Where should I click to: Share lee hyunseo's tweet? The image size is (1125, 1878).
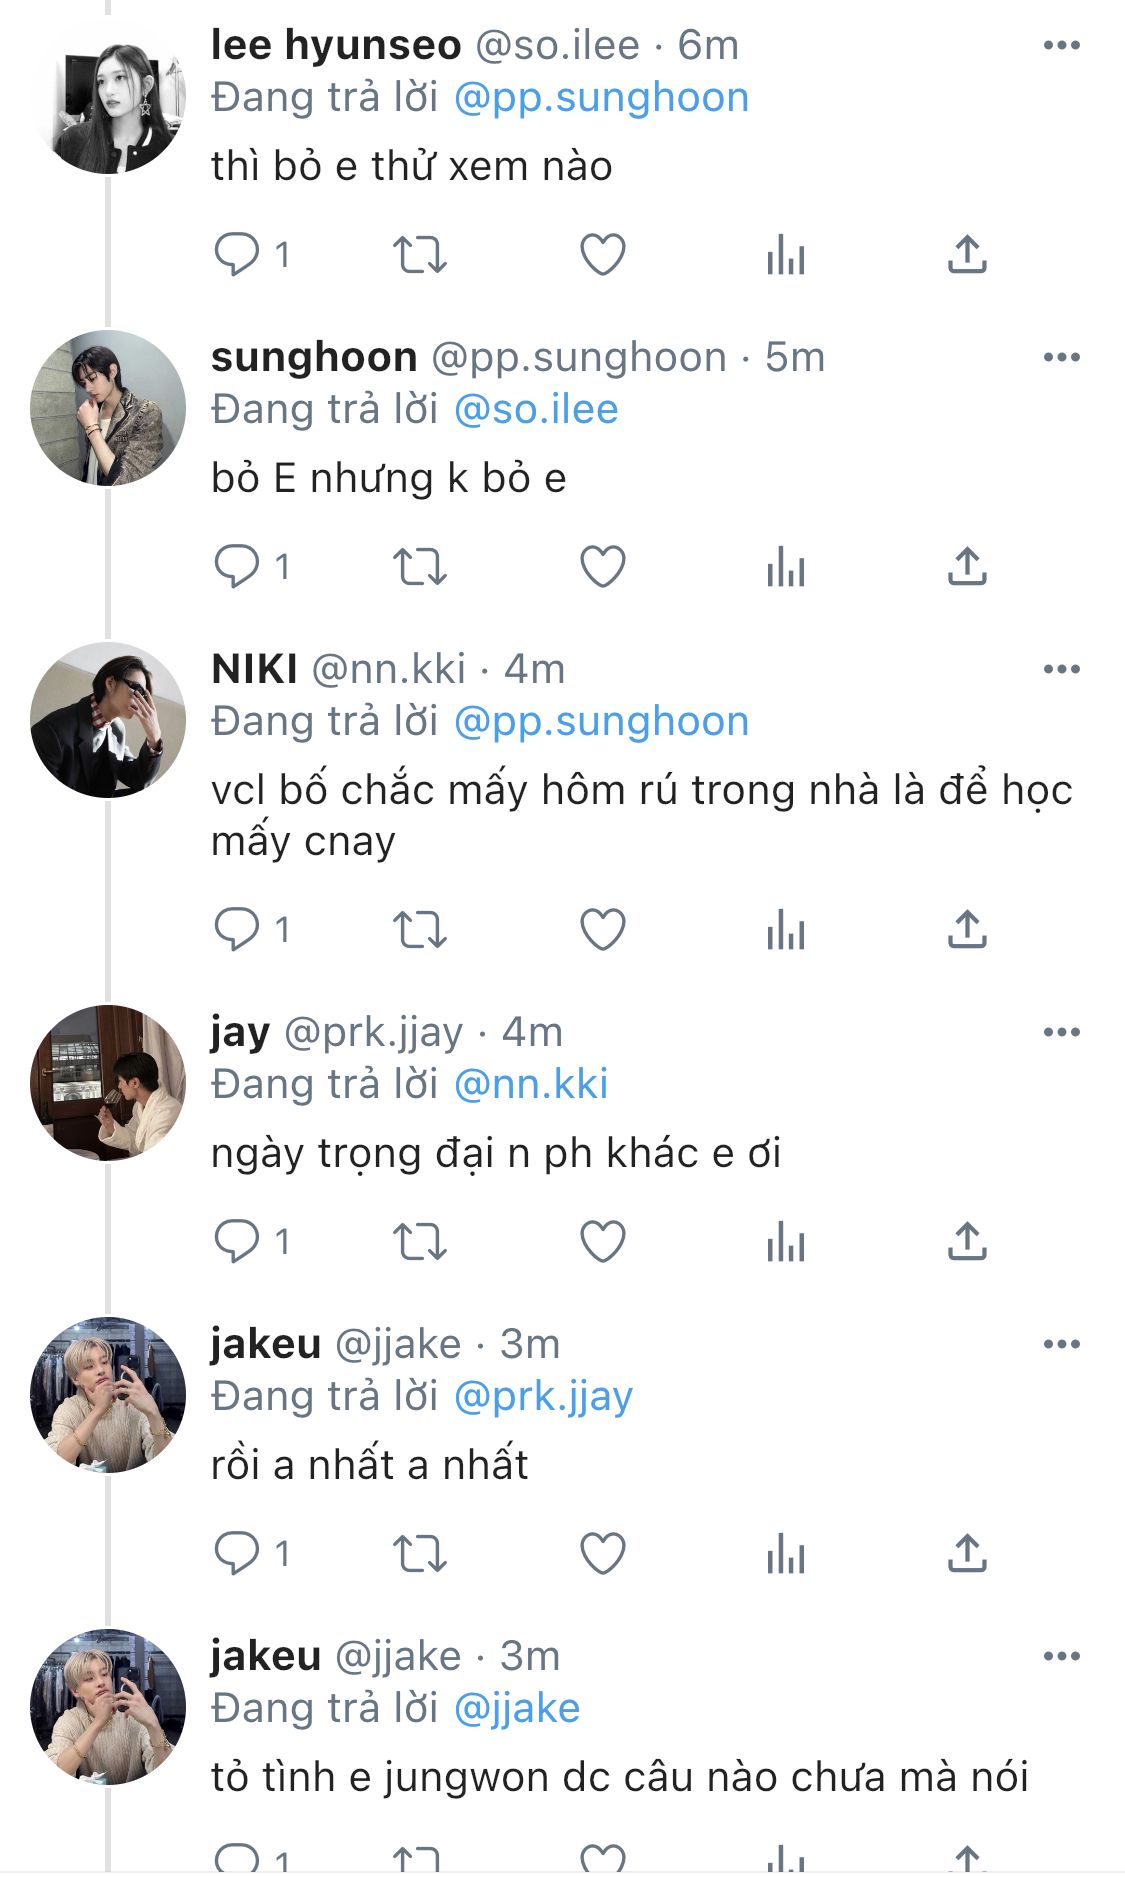tap(967, 254)
